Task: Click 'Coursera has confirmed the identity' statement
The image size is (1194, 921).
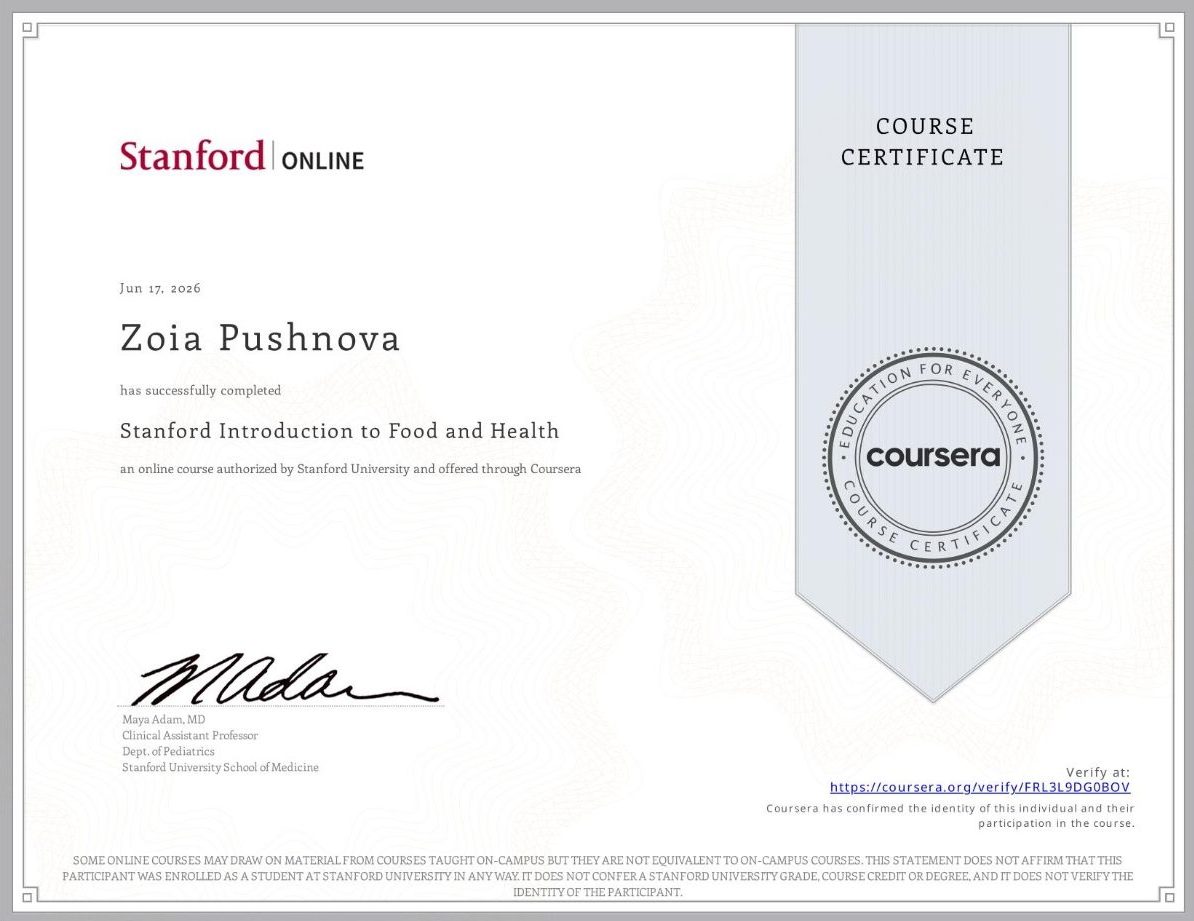Action: (950, 816)
